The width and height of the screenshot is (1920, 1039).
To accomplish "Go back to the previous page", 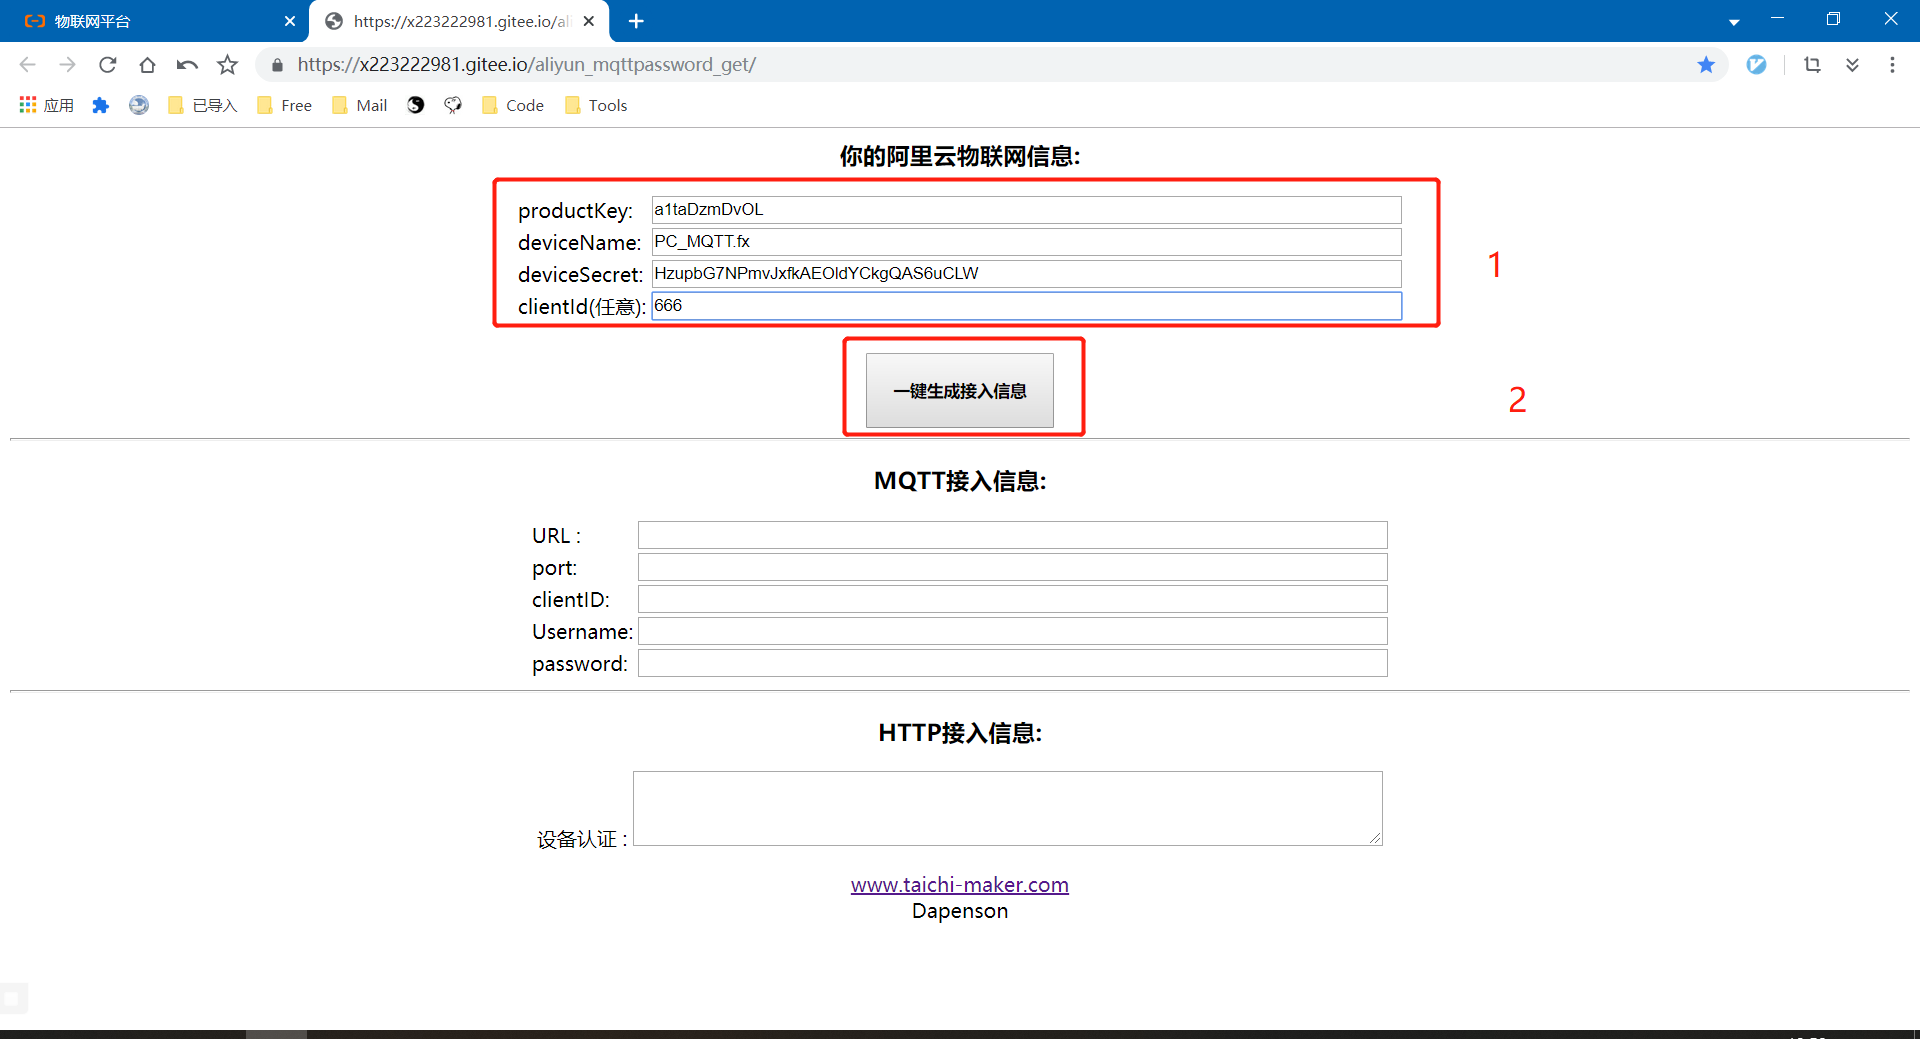I will pos(28,65).
